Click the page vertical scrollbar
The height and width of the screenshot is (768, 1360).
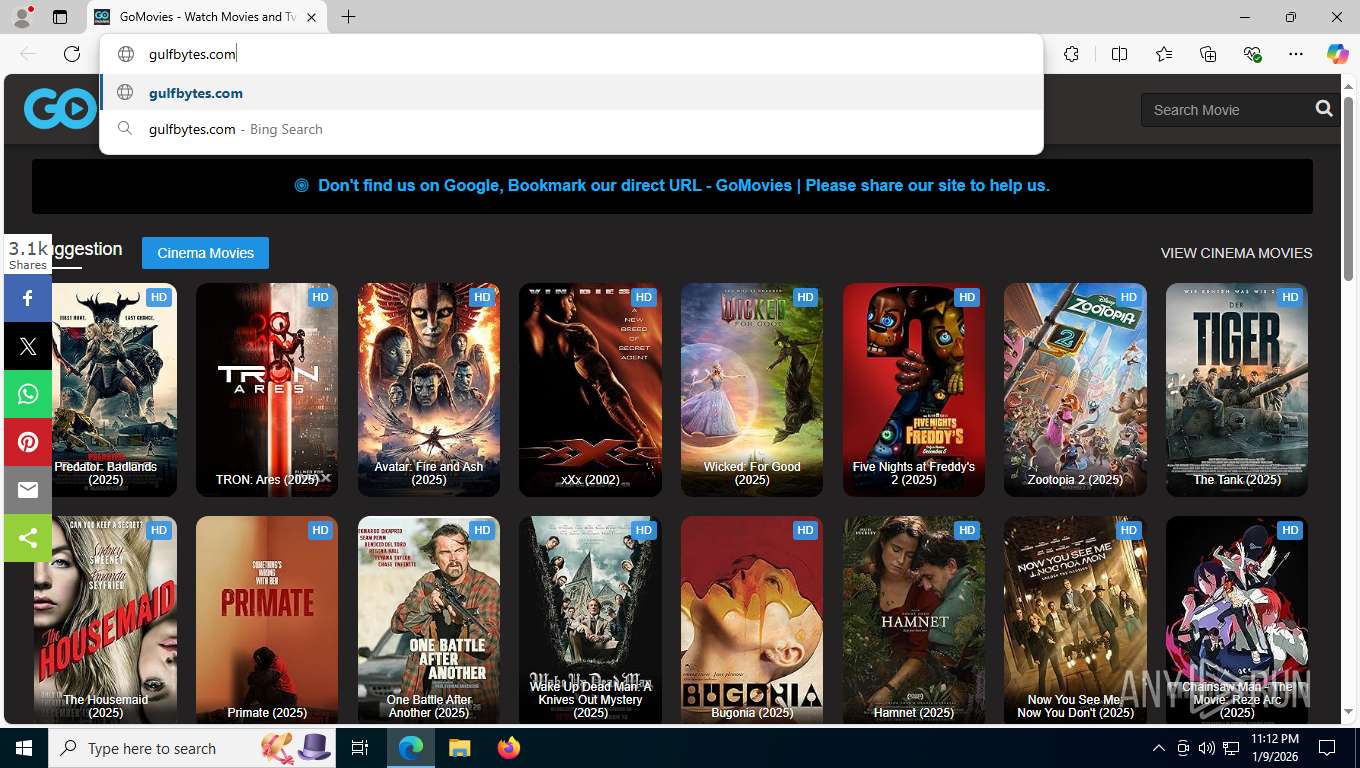[1349, 190]
